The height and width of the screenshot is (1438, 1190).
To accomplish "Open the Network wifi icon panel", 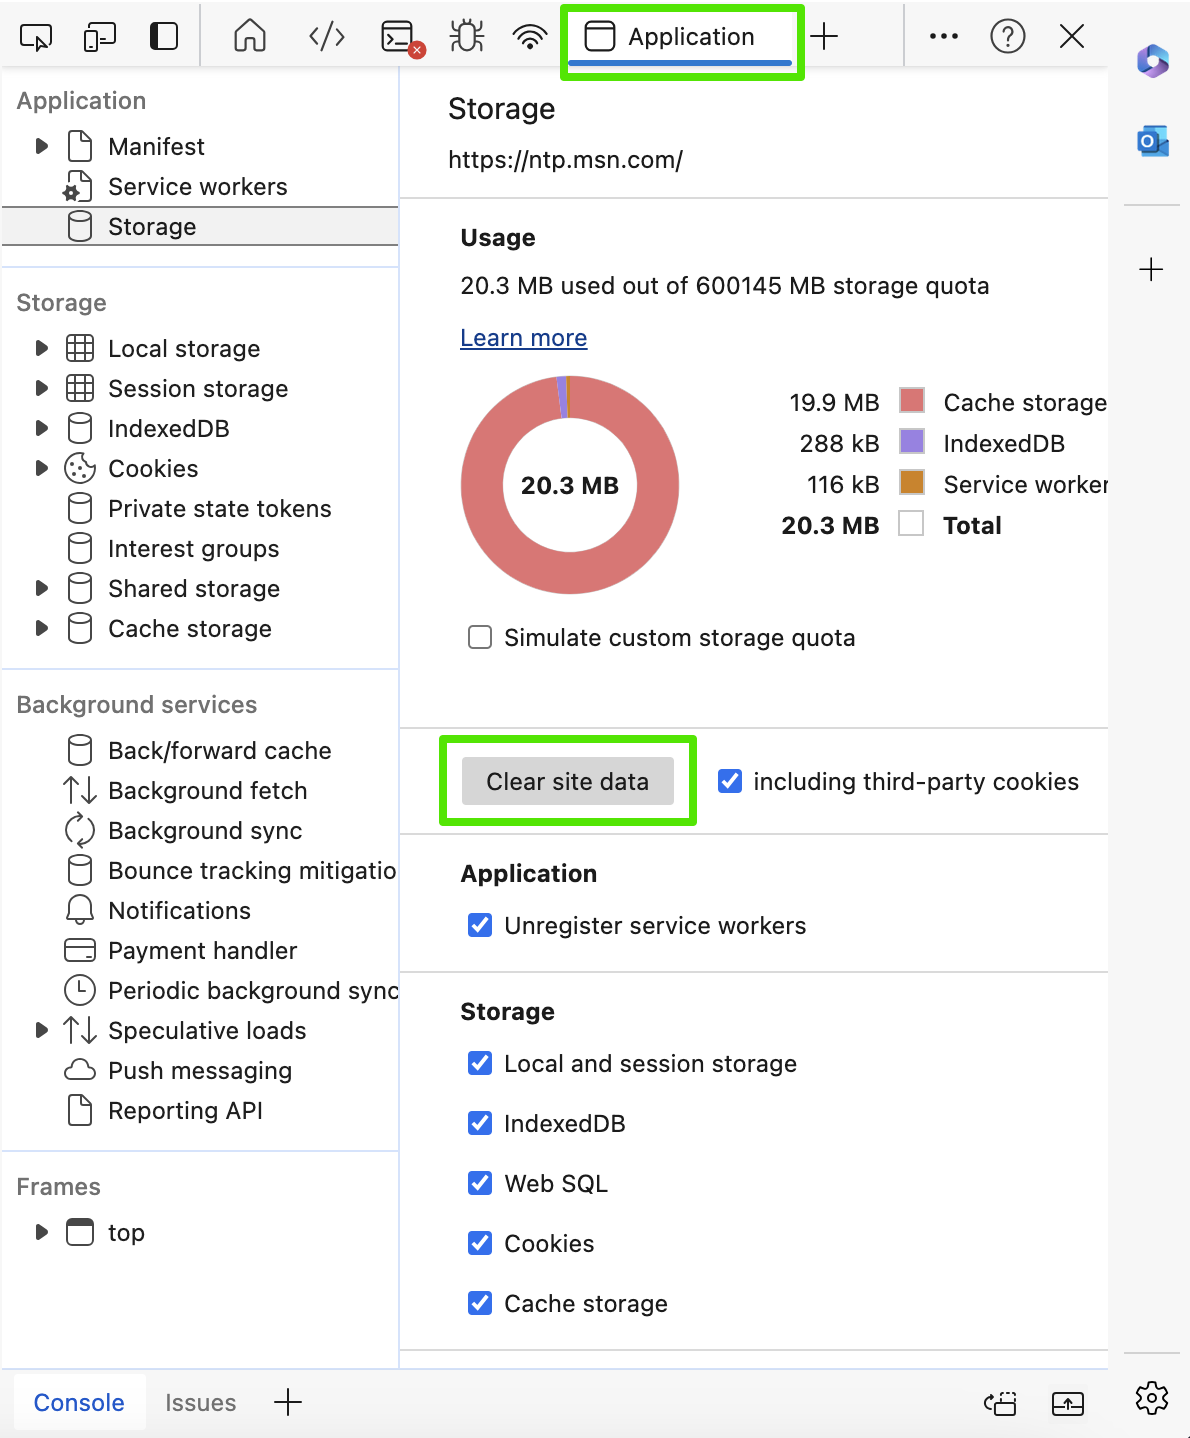I will pos(530,37).
